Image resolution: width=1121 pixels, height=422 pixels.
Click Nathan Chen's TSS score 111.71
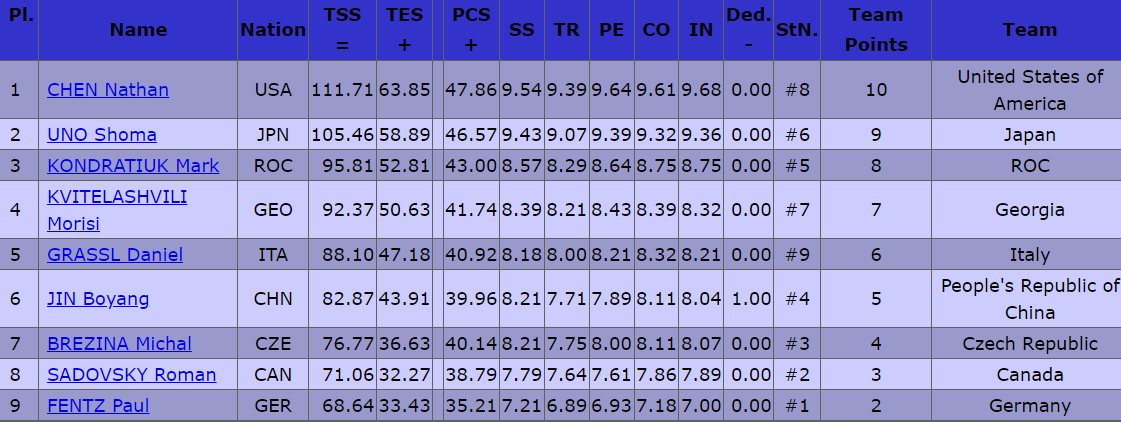tap(343, 90)
